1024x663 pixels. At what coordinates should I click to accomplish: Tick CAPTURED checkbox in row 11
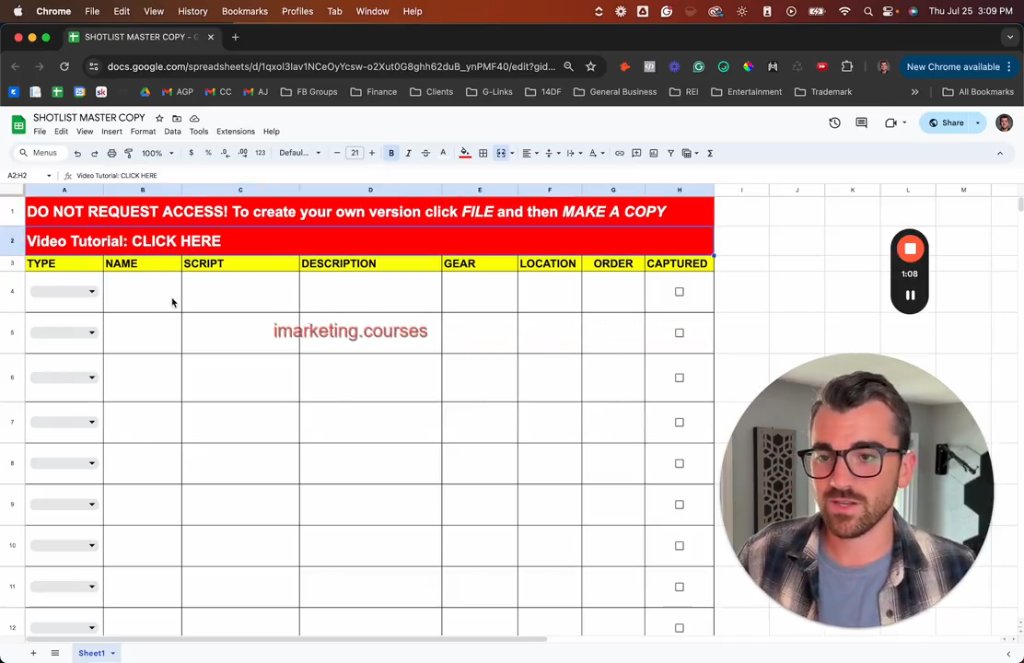679,587
